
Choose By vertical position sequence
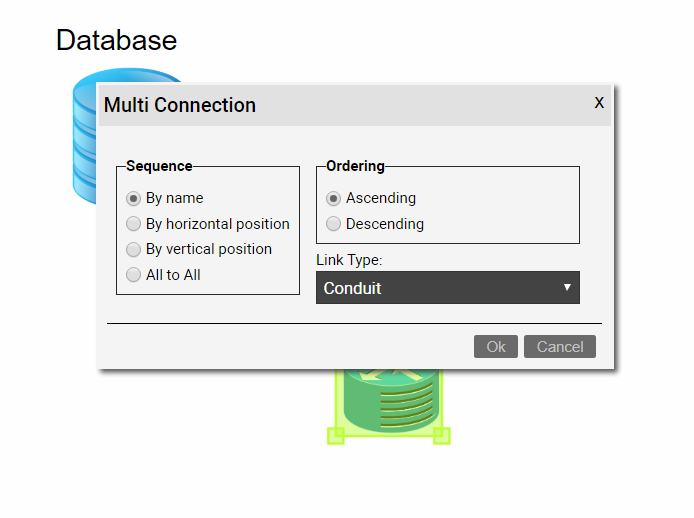coord(133,249)
